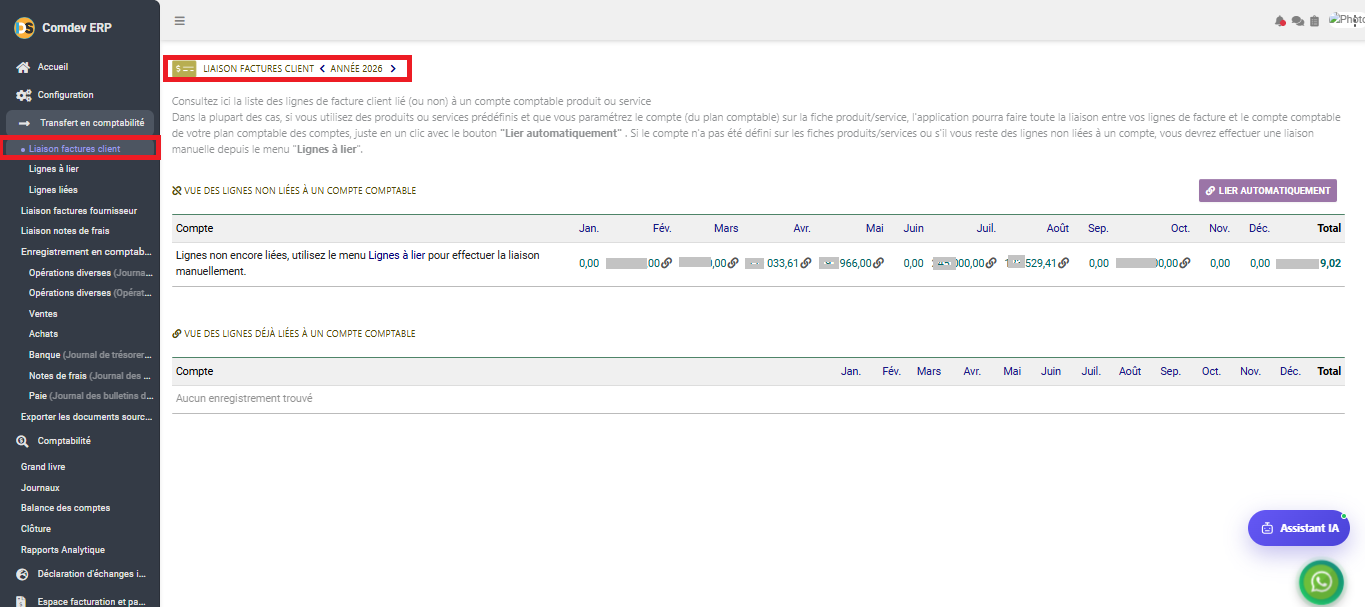
Task: Go to previous year with left chevron
Action: pos(322,69)
